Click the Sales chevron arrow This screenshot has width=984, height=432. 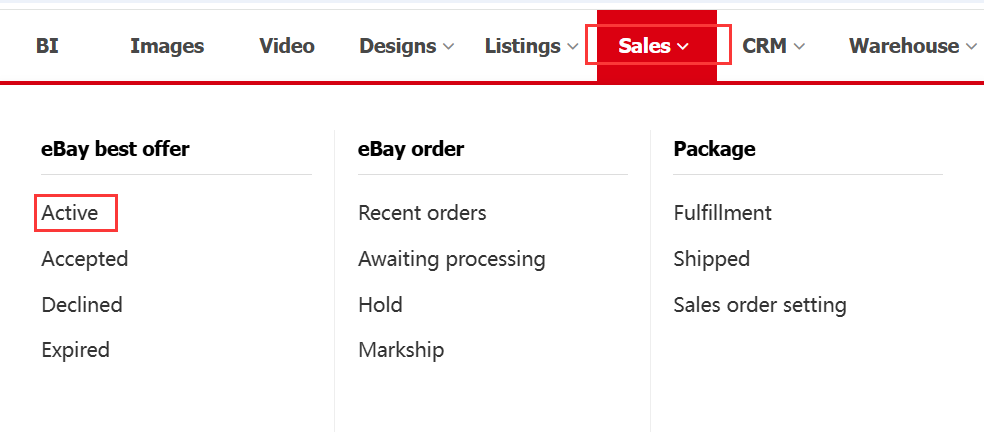[684, 47]
